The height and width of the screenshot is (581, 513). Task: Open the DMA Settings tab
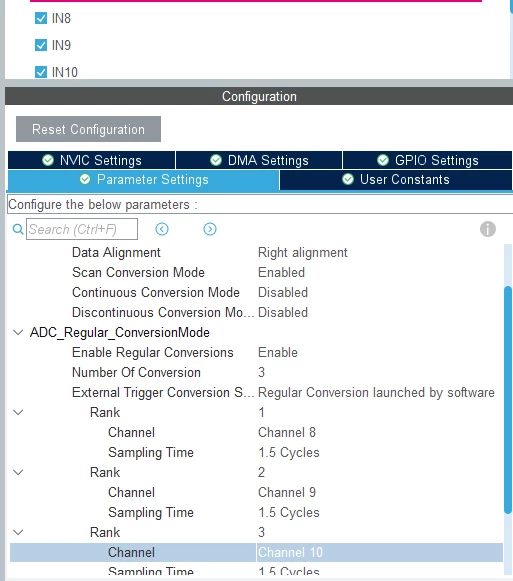point(259,160)
